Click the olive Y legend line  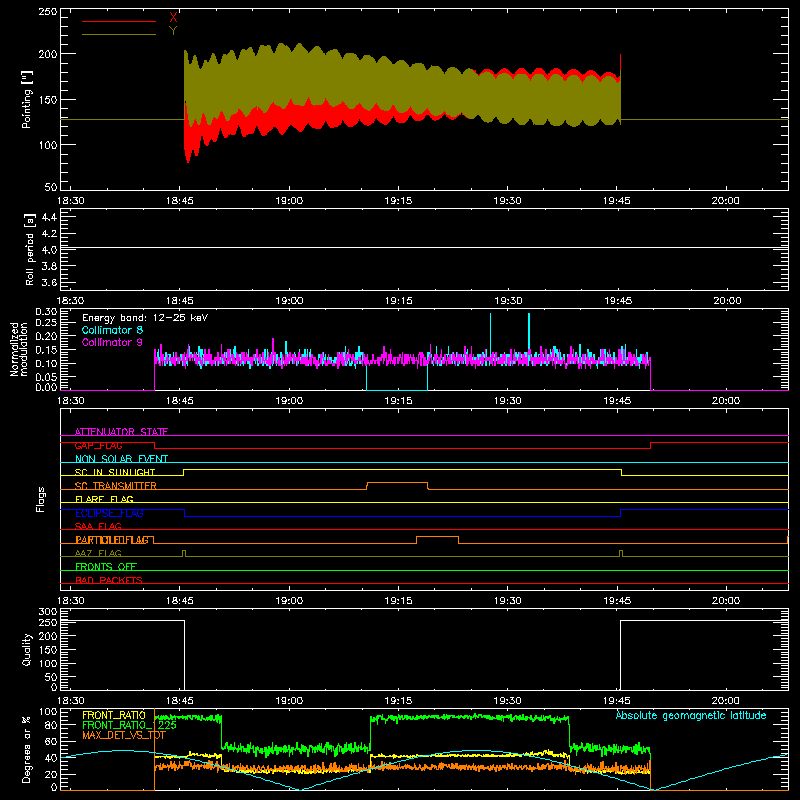coord(119,34)
